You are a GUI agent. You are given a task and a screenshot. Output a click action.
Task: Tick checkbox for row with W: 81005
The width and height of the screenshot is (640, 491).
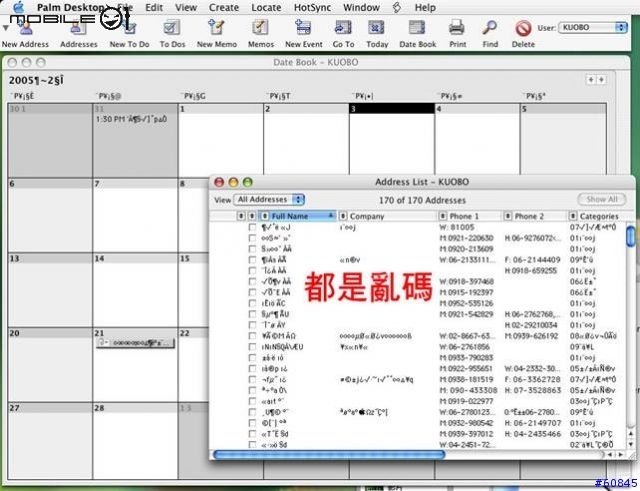(x=252, y=227)
